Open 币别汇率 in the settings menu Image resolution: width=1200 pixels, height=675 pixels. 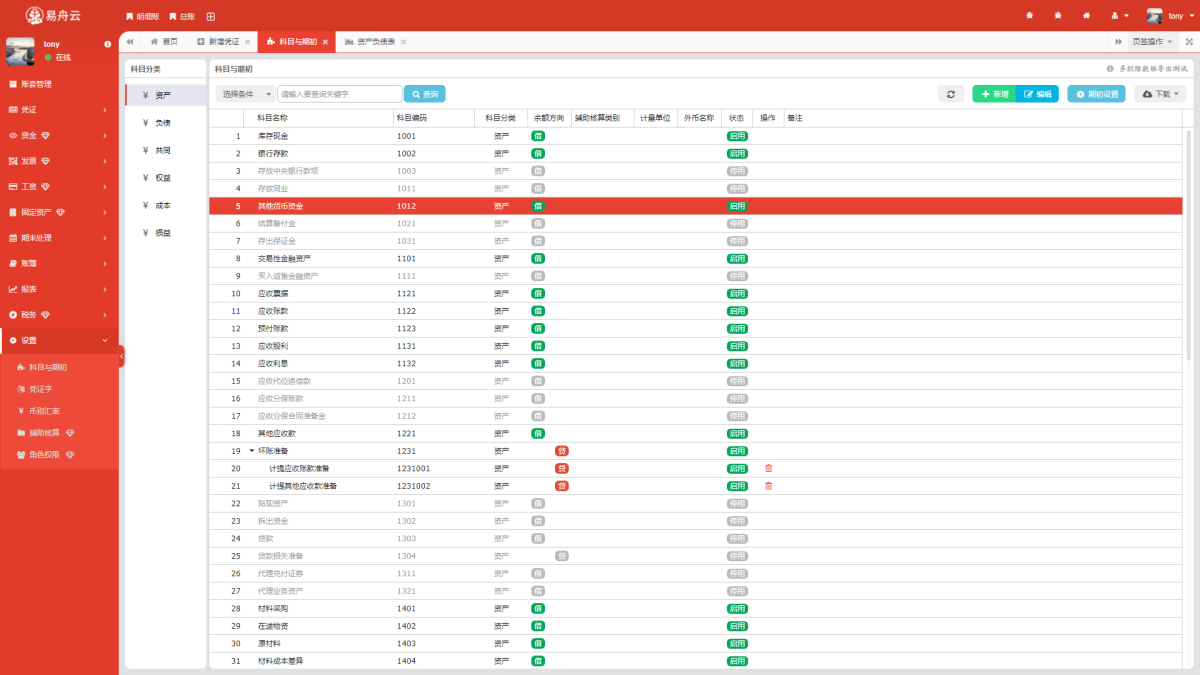[44, 411]
